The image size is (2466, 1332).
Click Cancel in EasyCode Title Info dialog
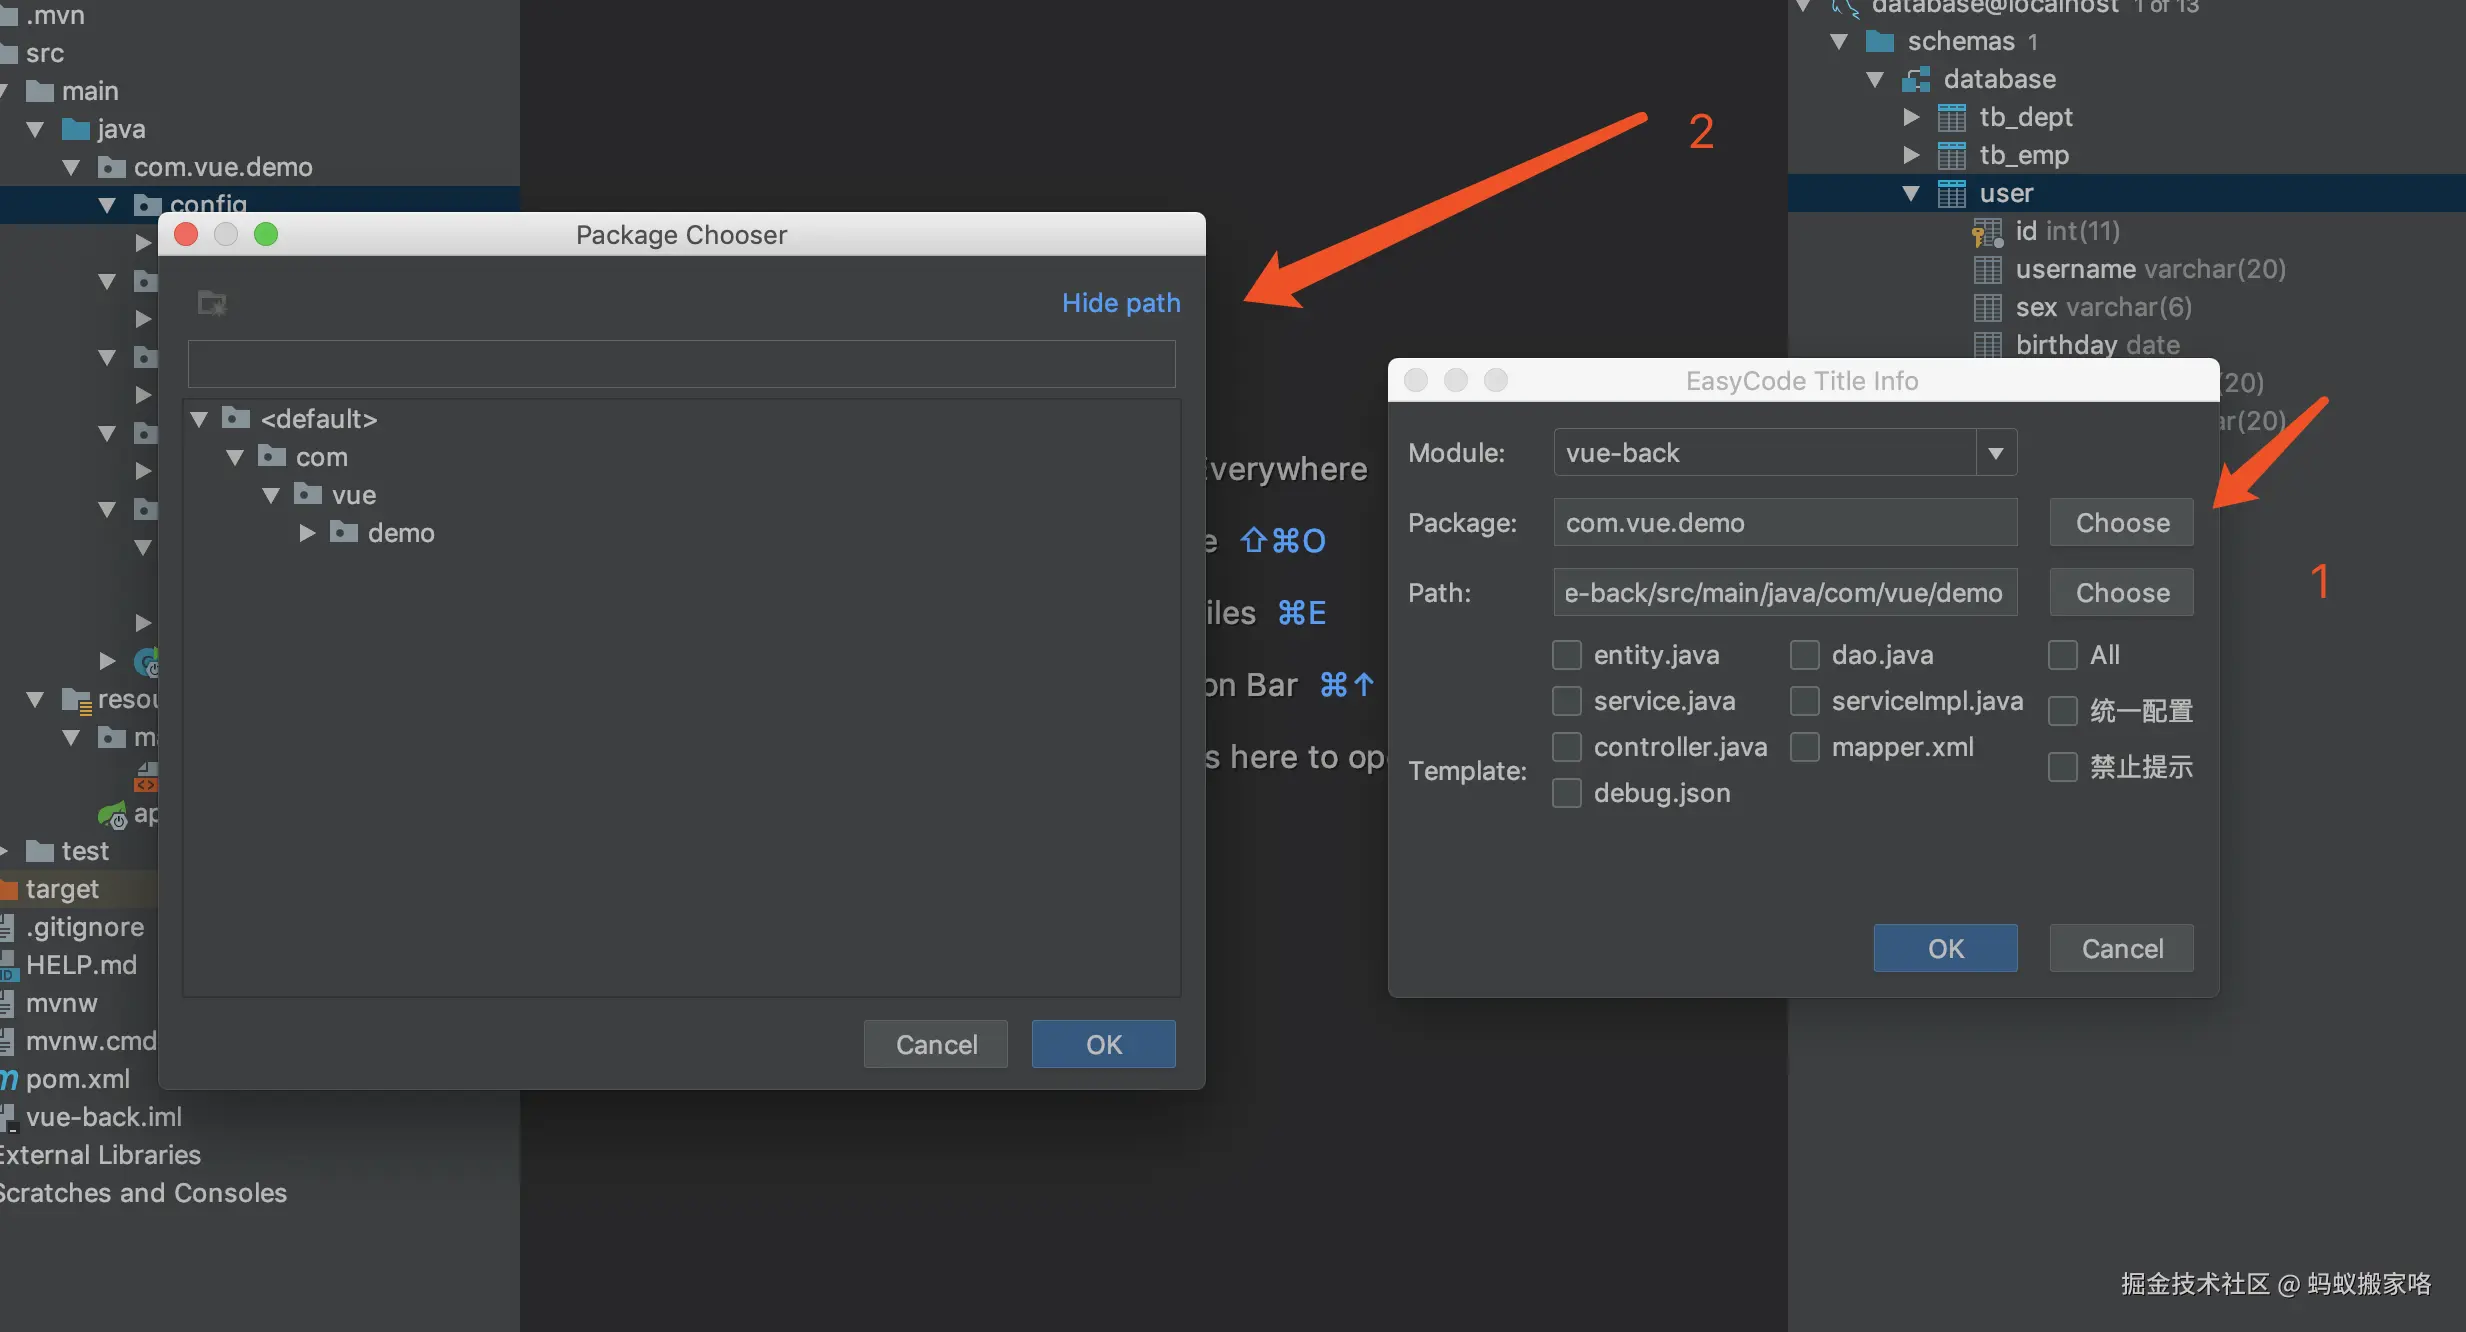[2122, 948]
